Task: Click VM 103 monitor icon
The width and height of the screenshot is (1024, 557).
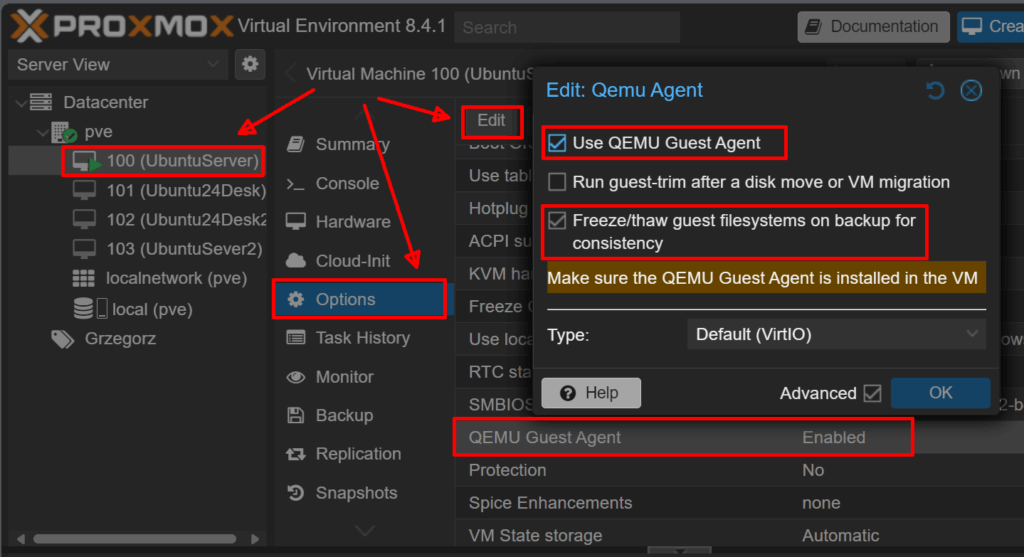Action: (x=84, y=249)
